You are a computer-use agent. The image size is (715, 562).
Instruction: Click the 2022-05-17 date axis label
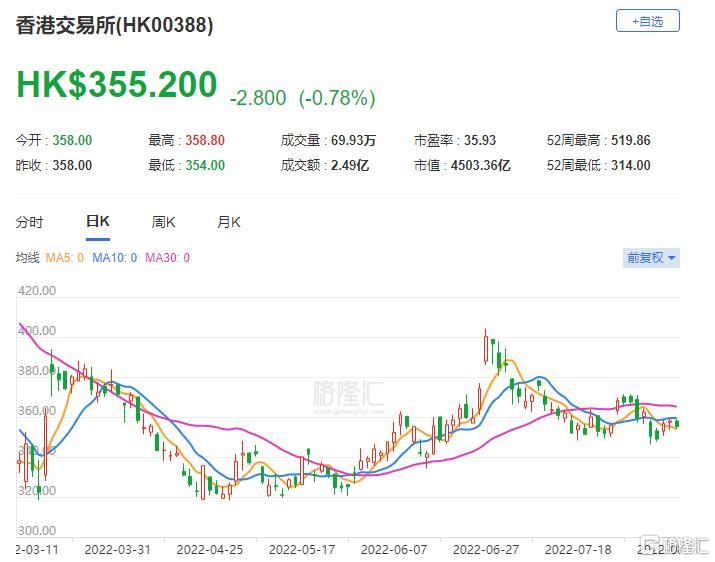[302, 550]
